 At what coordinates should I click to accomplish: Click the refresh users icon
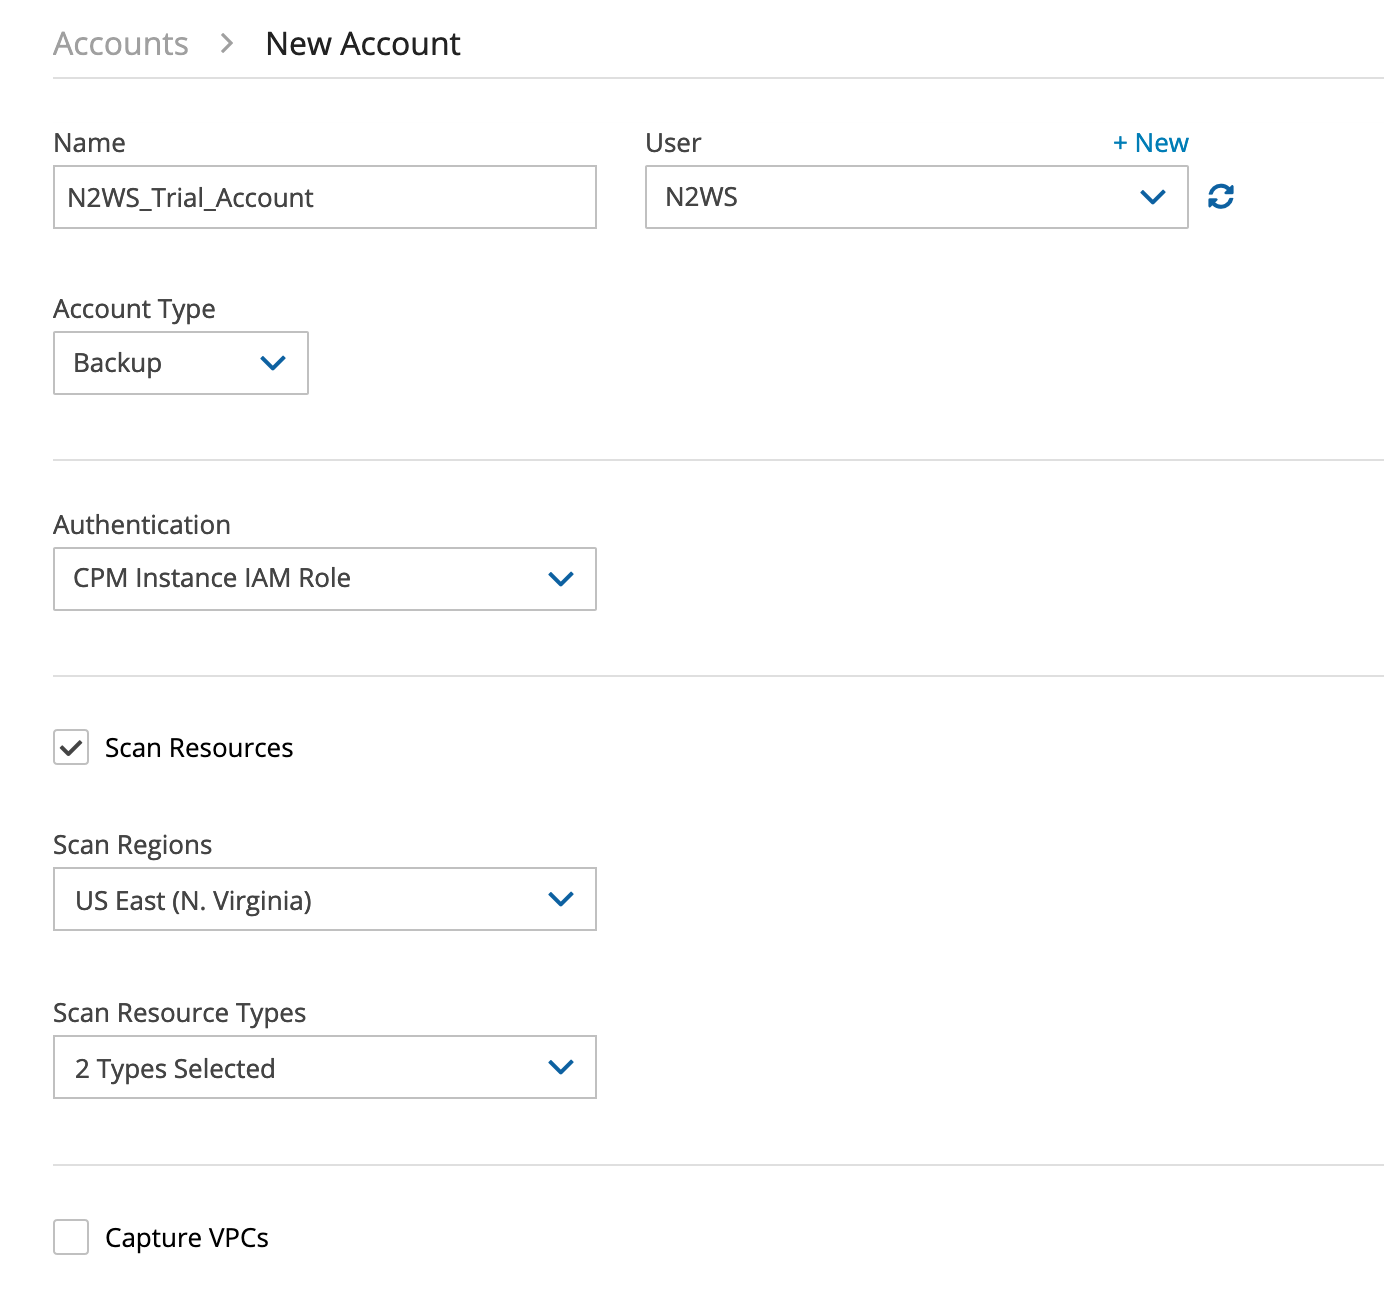pyautogui.click(x=1220, y=197)
